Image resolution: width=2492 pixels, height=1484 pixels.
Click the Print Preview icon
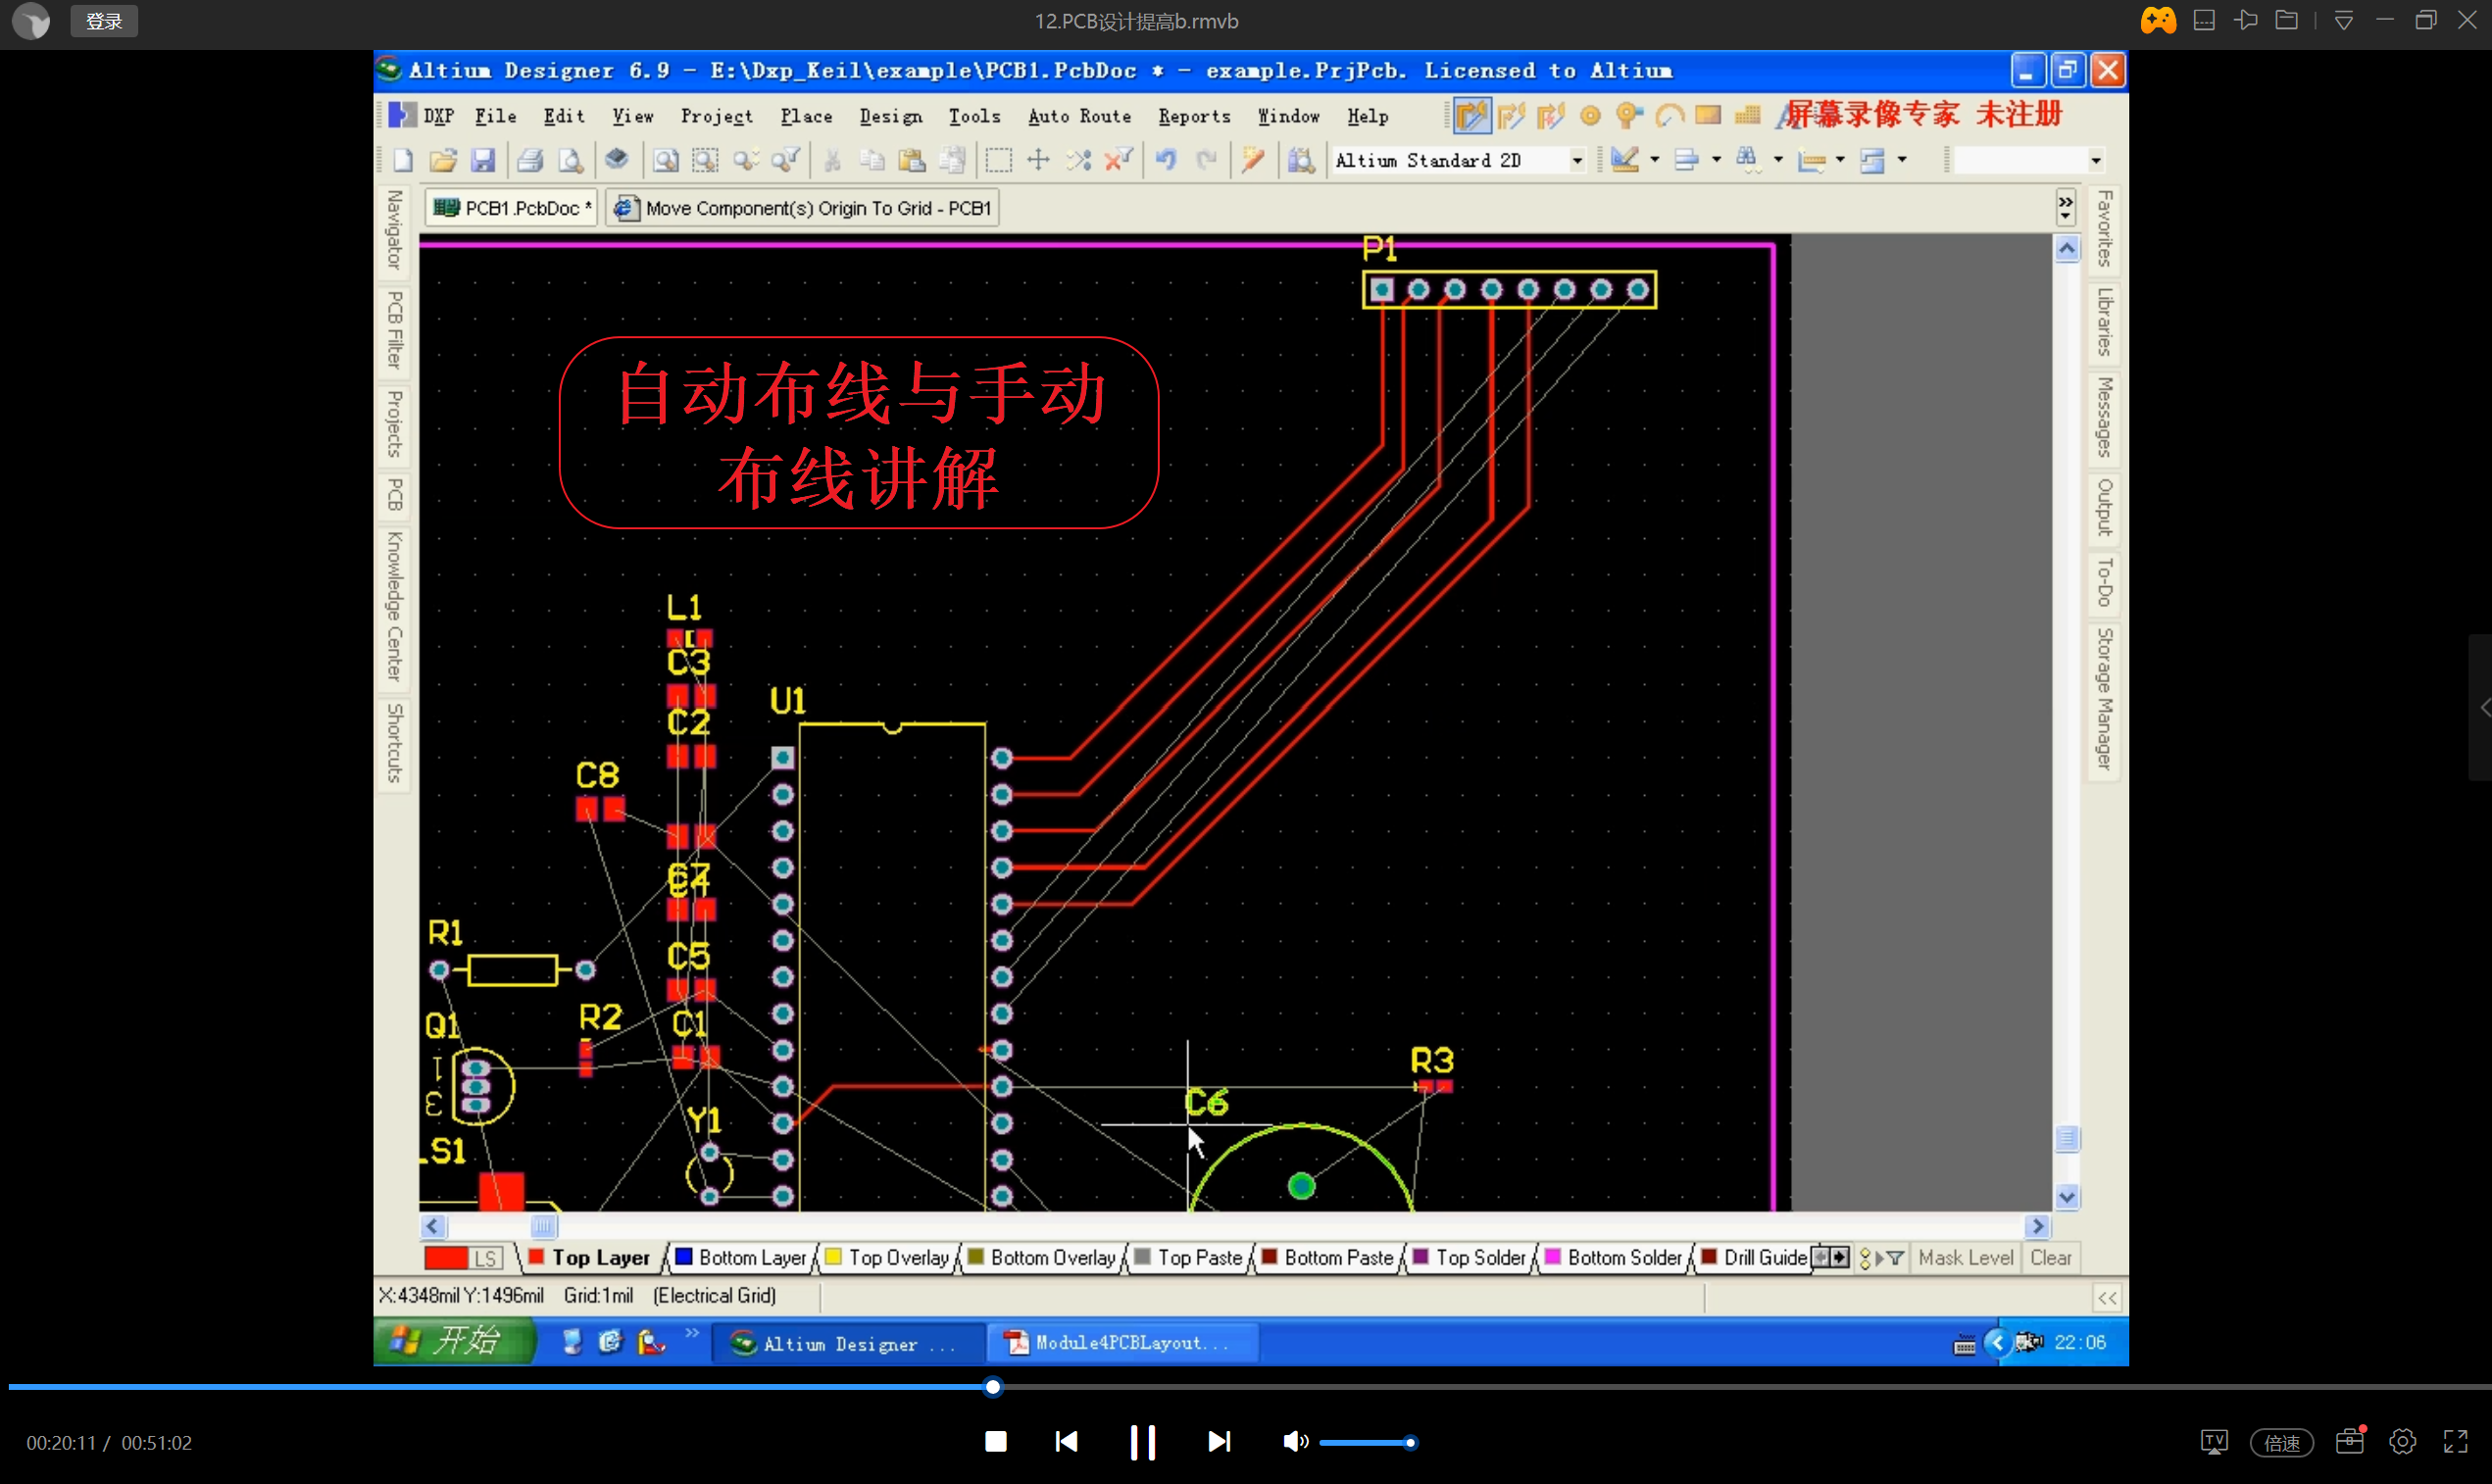pos(570,160)
